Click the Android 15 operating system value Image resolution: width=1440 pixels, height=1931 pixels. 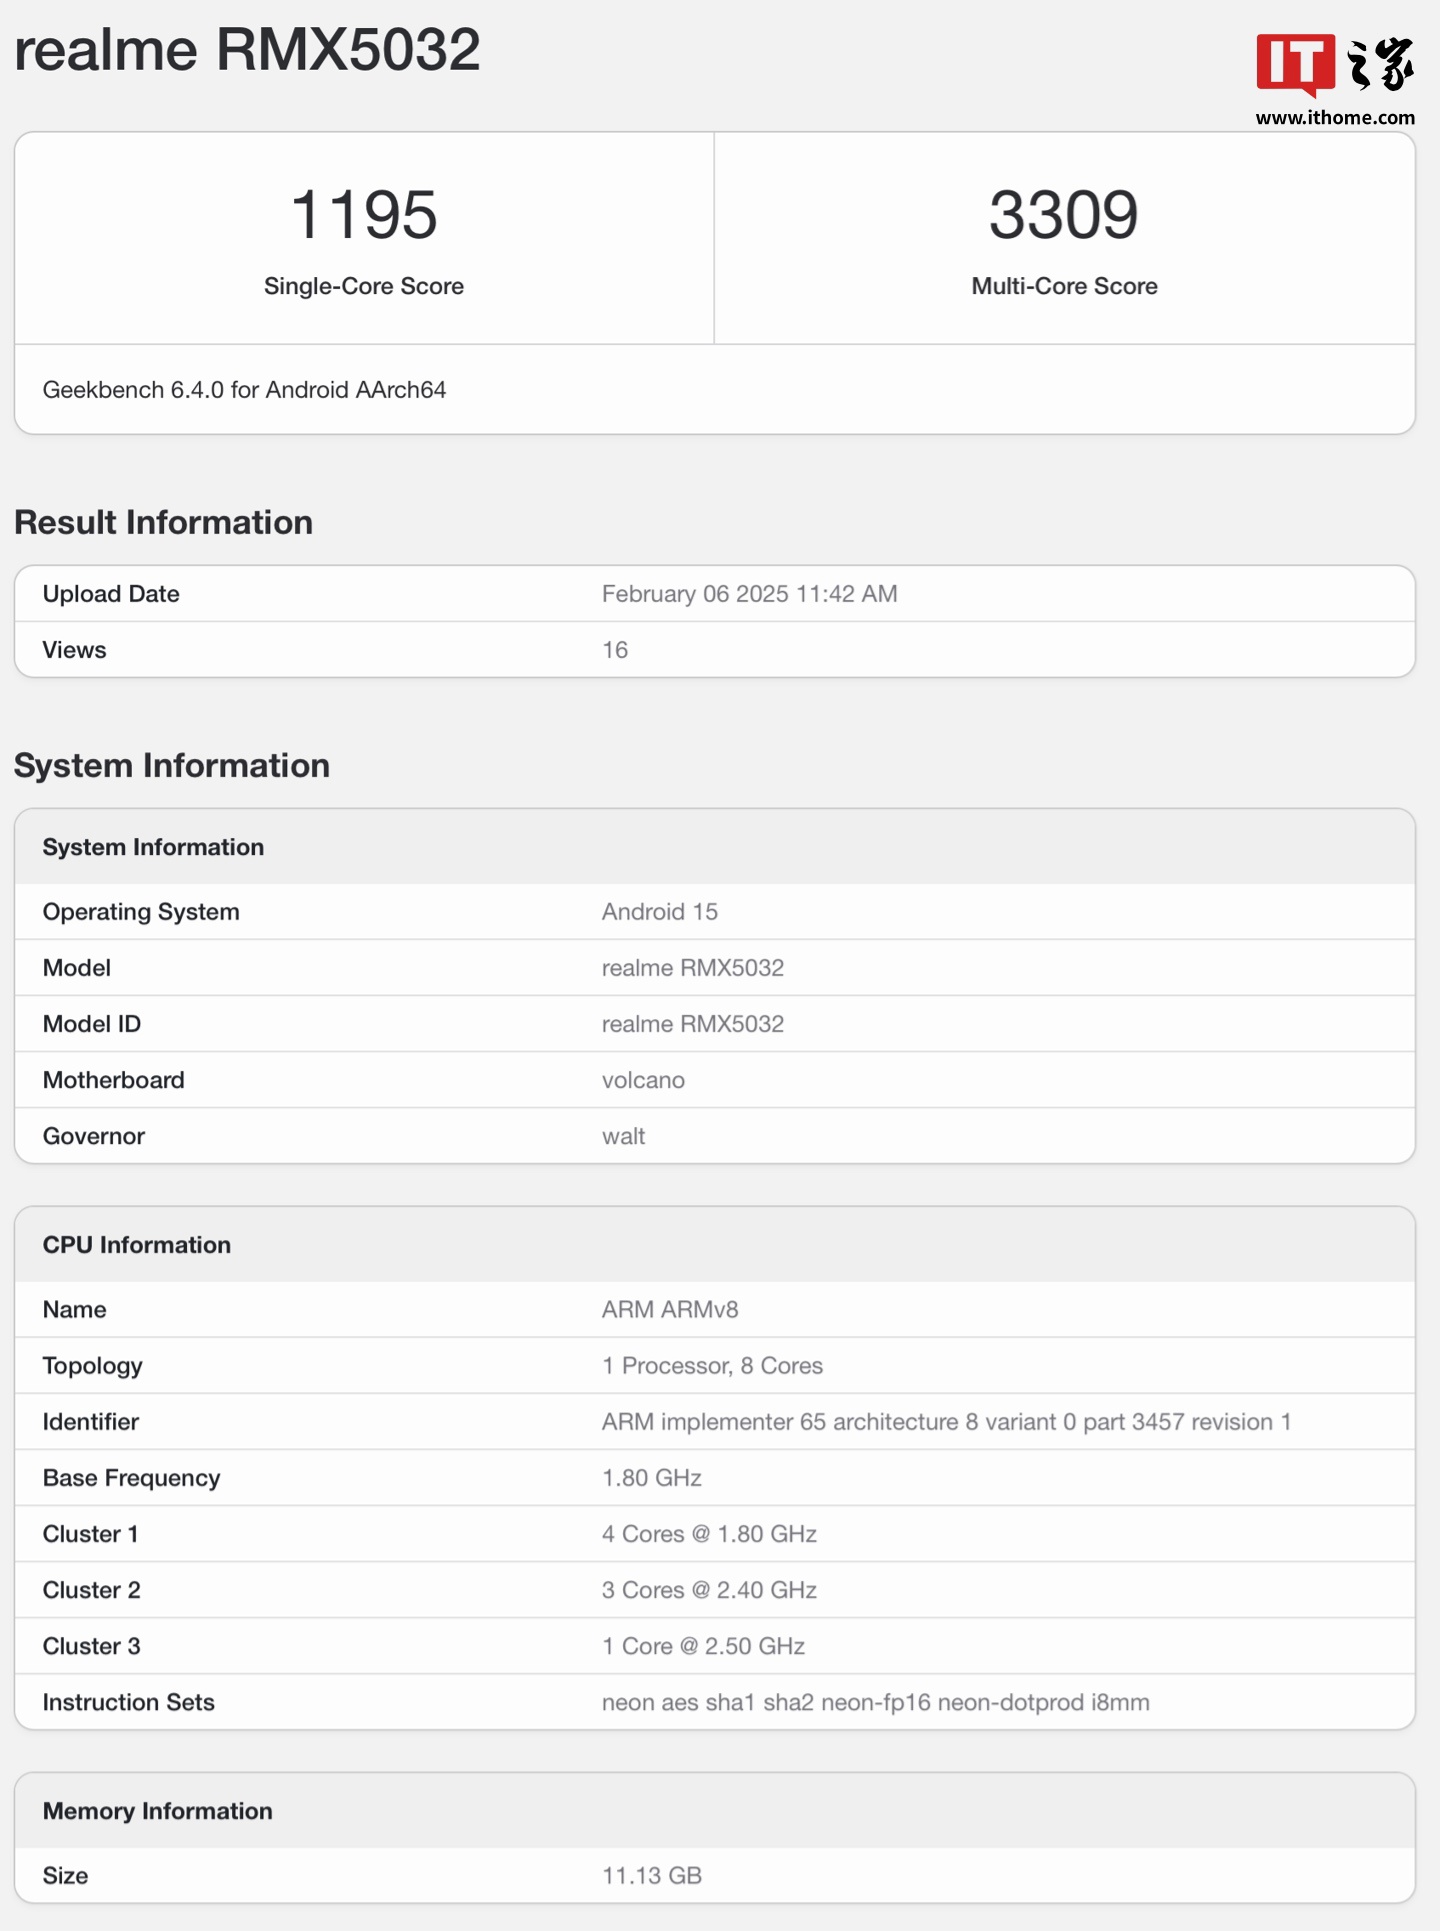pos(659,912)
